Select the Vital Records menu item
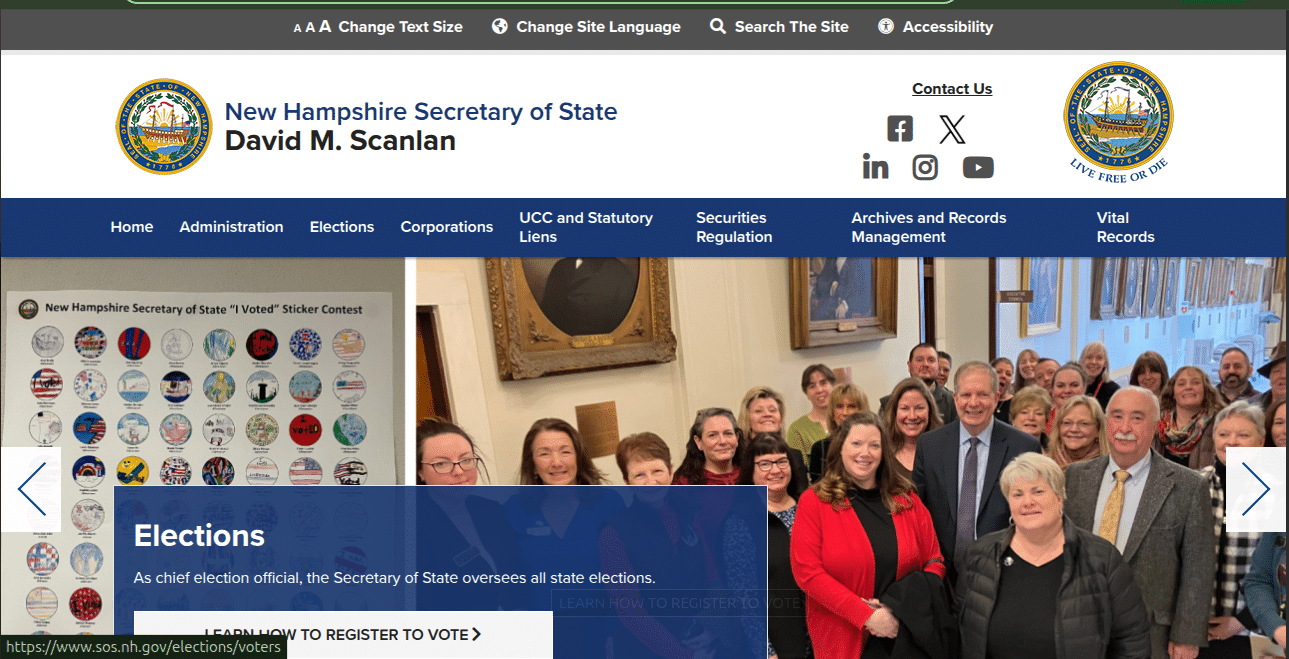Screen dimensions: 1289x659 pos(1125,227)
